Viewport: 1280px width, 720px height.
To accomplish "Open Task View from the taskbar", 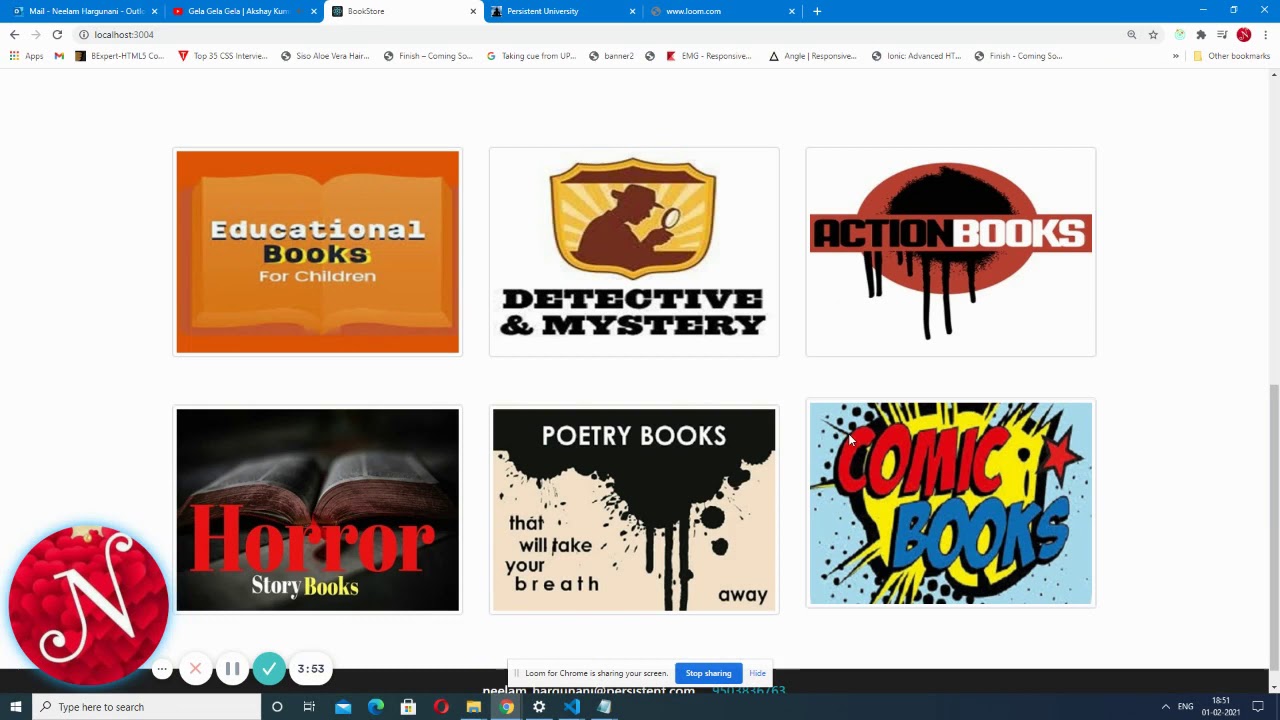I will (x=309, y=707).
